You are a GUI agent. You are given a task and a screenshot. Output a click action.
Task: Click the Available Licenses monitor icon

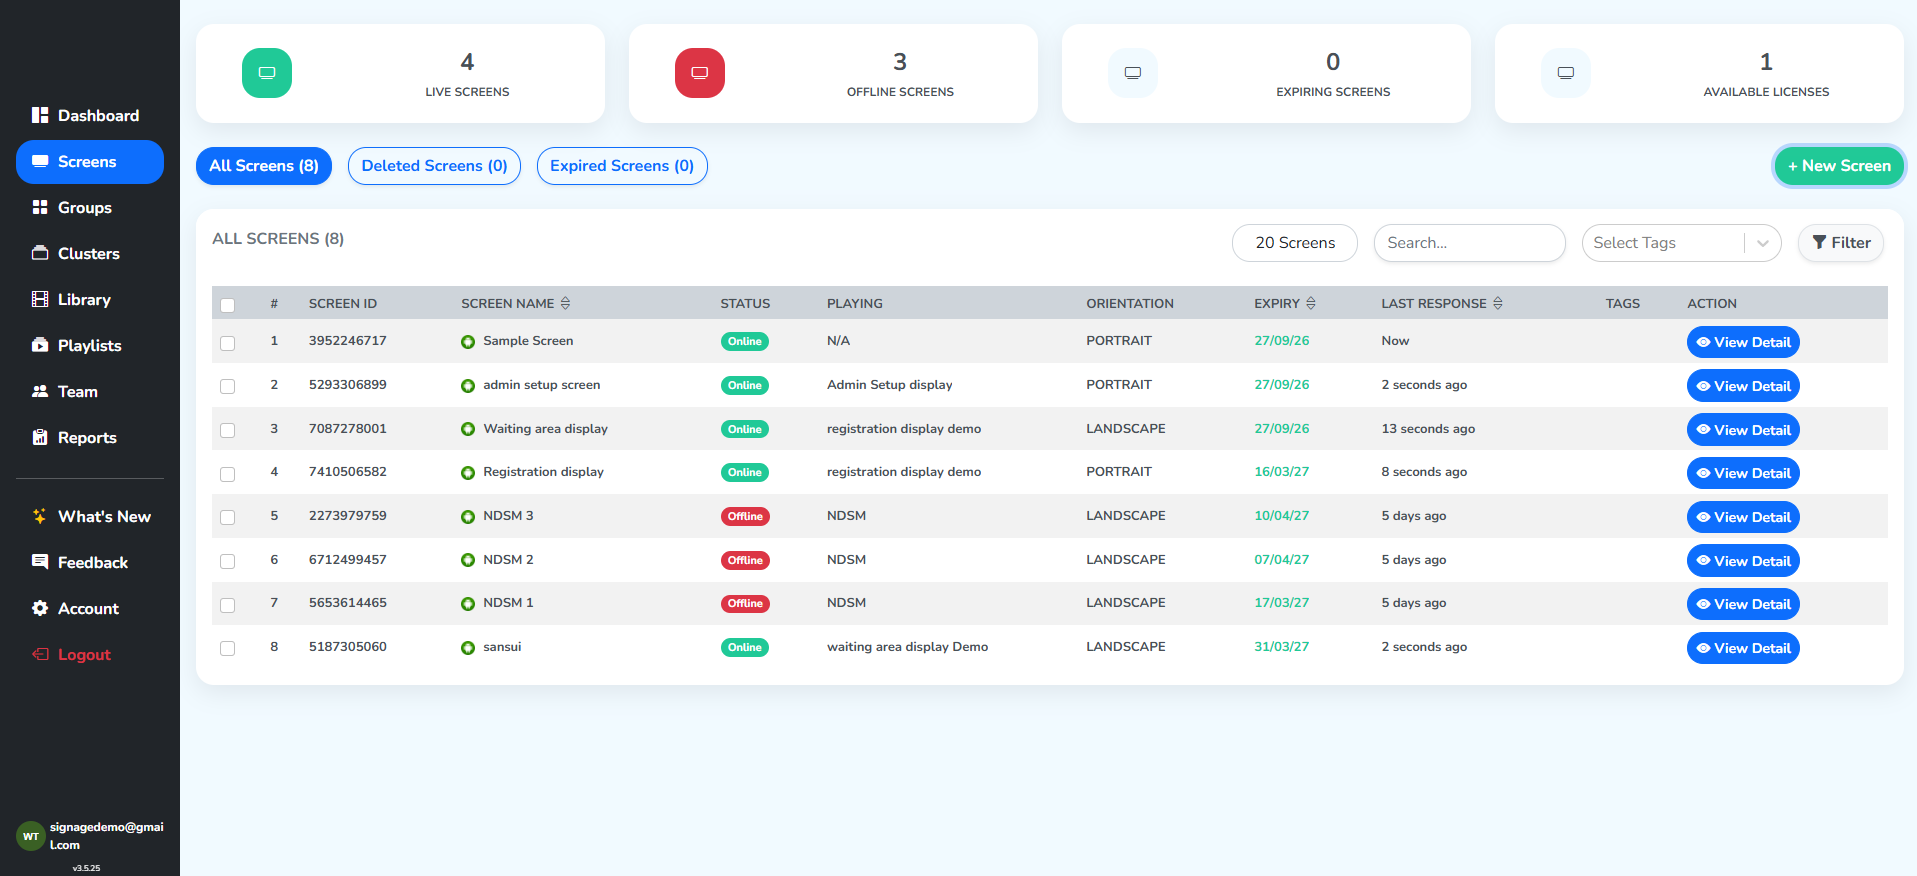click(x=1566, y=73)
